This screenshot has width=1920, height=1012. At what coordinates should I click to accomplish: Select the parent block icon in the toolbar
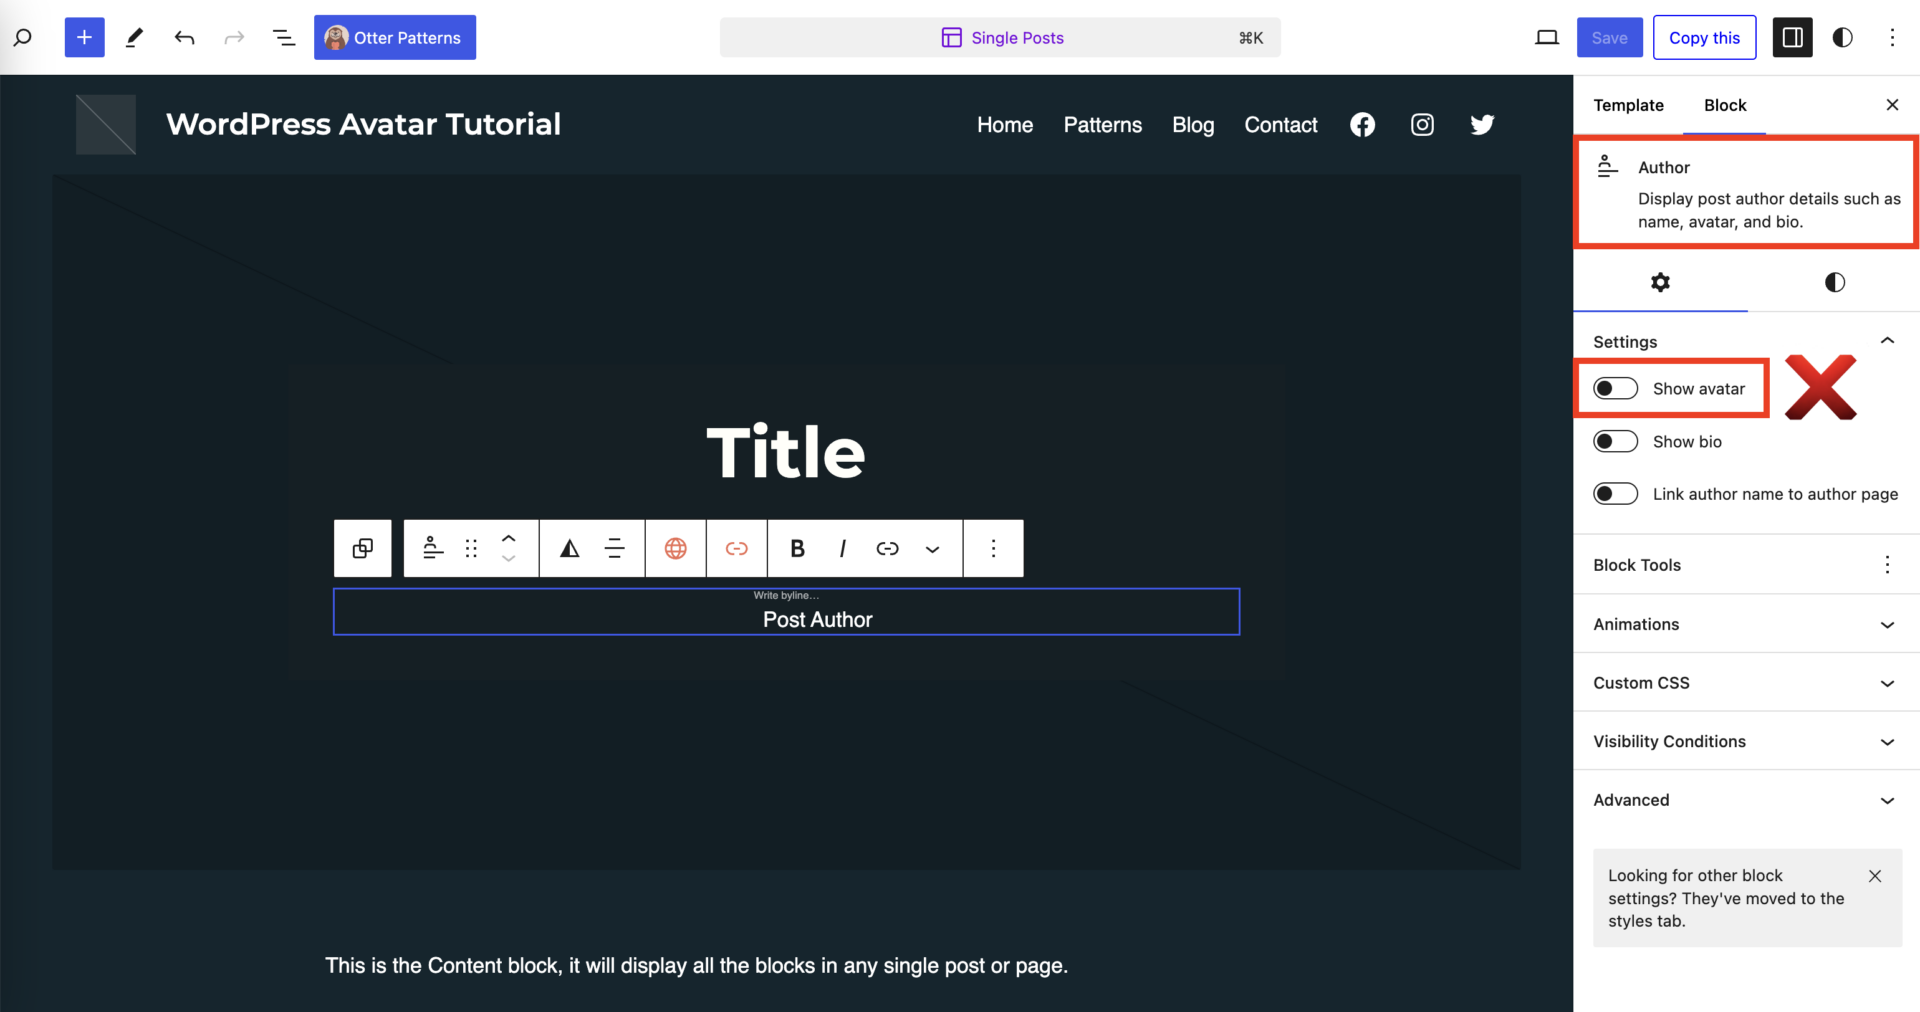[362, 548]
